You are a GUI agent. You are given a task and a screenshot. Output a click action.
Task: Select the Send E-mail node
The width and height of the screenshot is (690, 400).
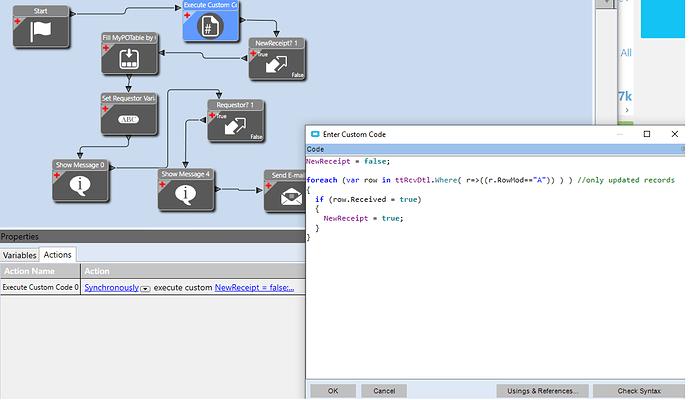tap(285, 191)
